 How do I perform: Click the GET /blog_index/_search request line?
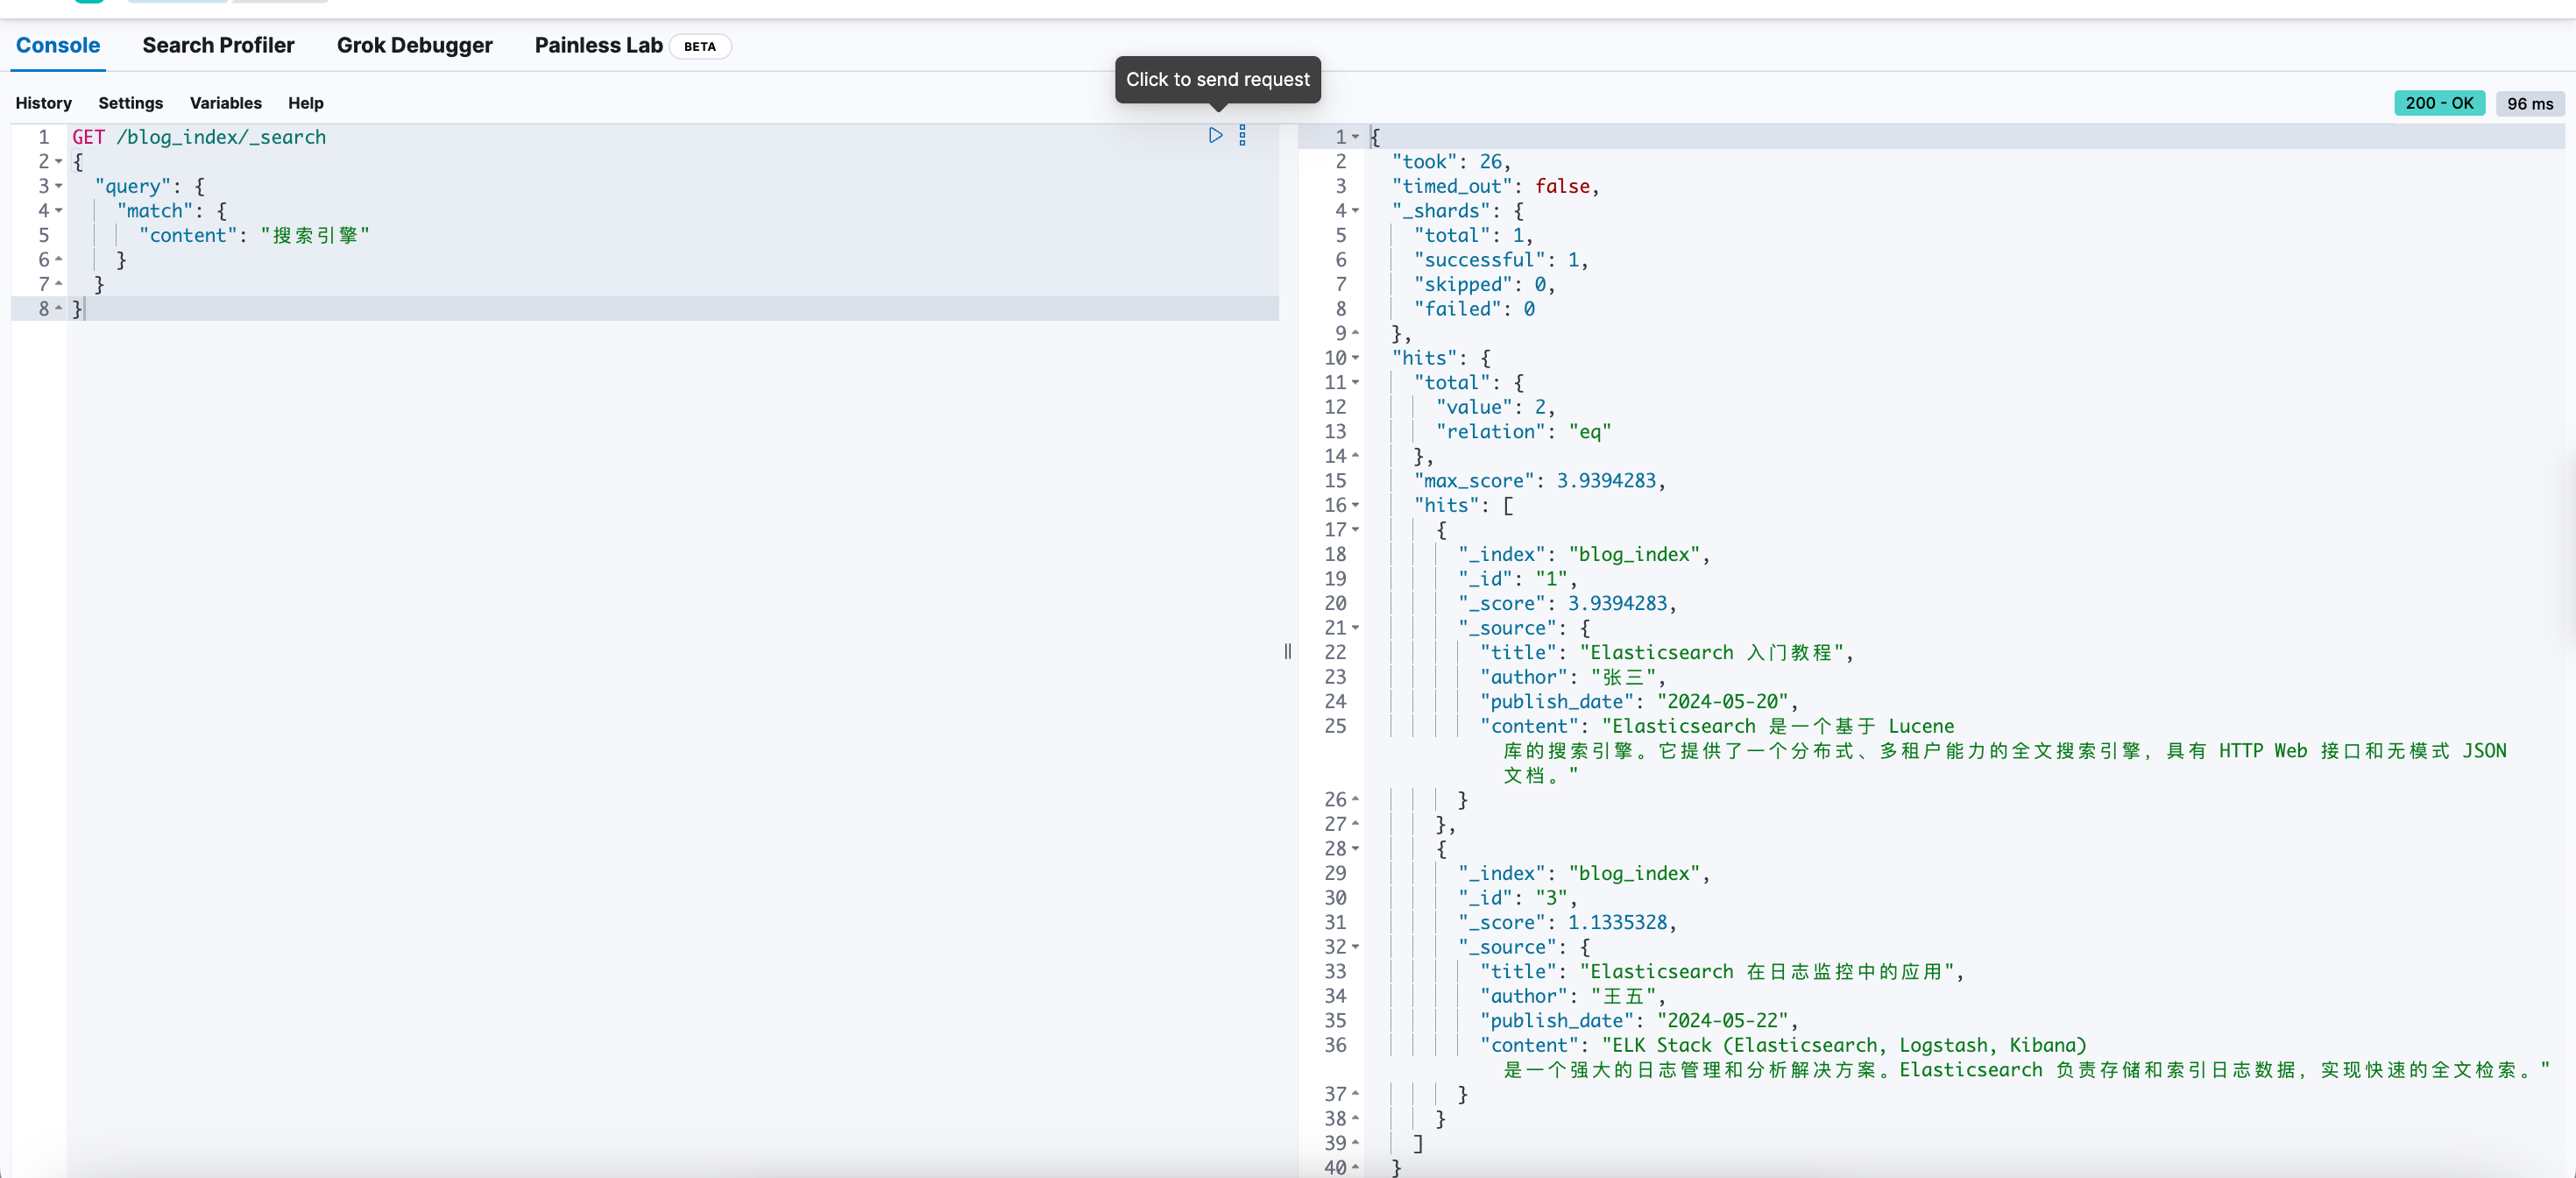(199, 137)
